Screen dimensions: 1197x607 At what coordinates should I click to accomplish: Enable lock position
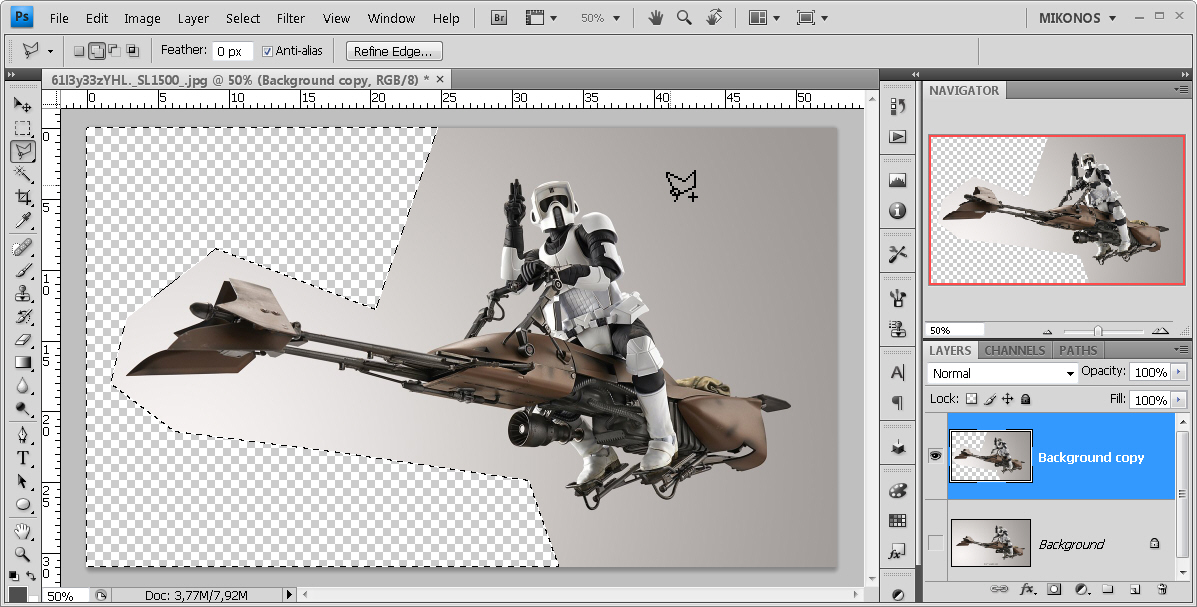click(x=1008, y=399)
